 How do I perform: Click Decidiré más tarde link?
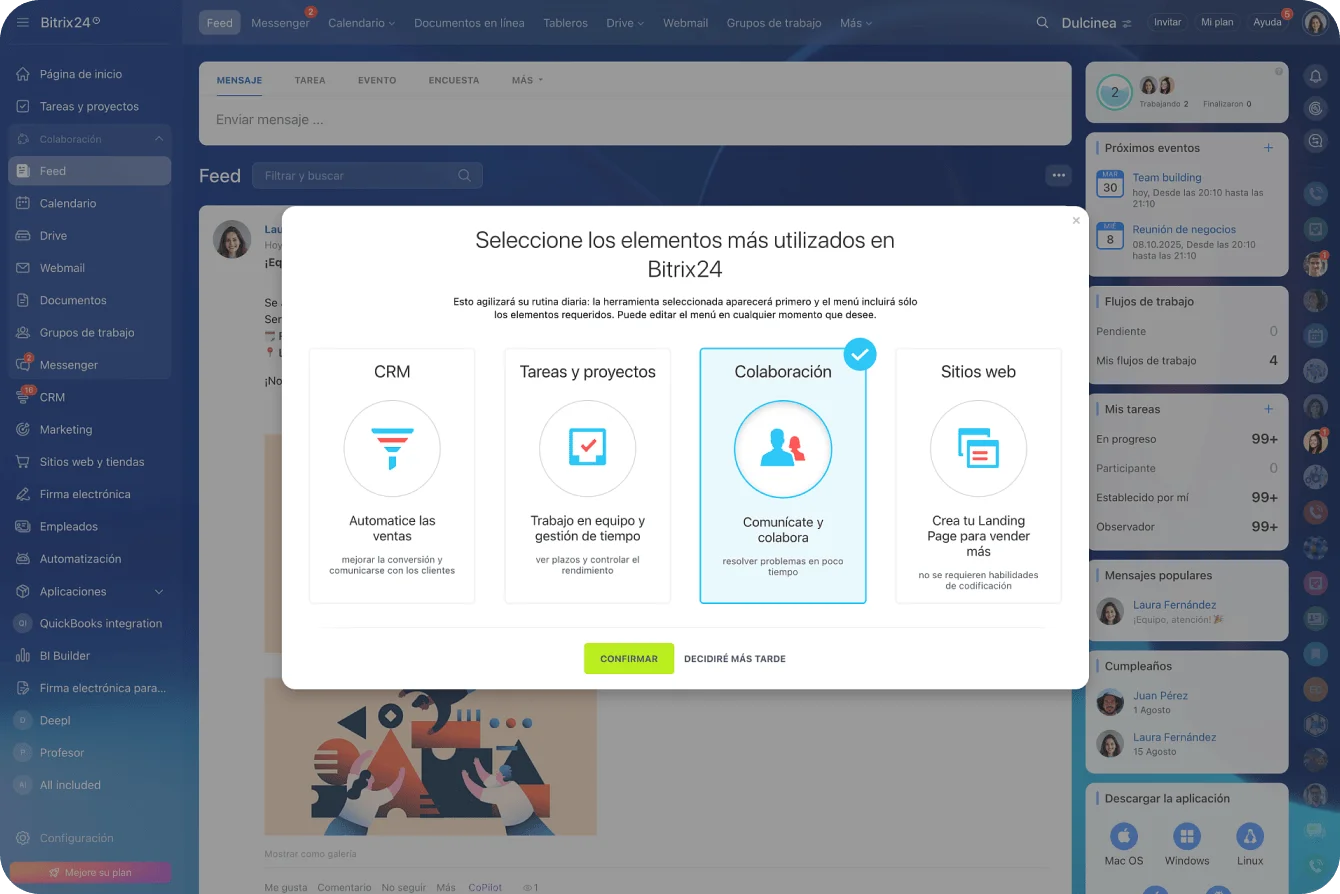(x=734, y=659)
